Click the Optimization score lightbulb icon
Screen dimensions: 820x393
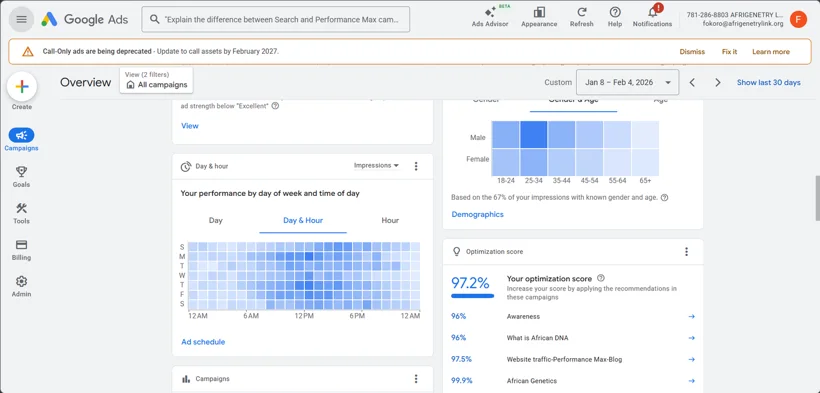[x=457, y=252]
